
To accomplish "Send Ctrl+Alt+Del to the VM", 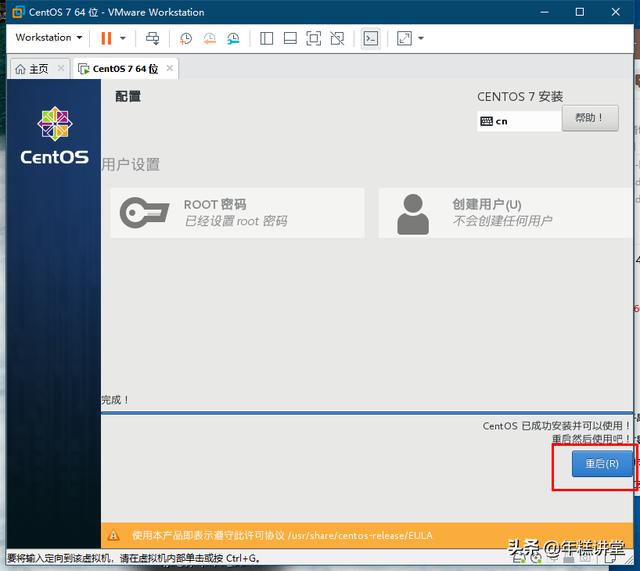I will (x=153, y=38).
